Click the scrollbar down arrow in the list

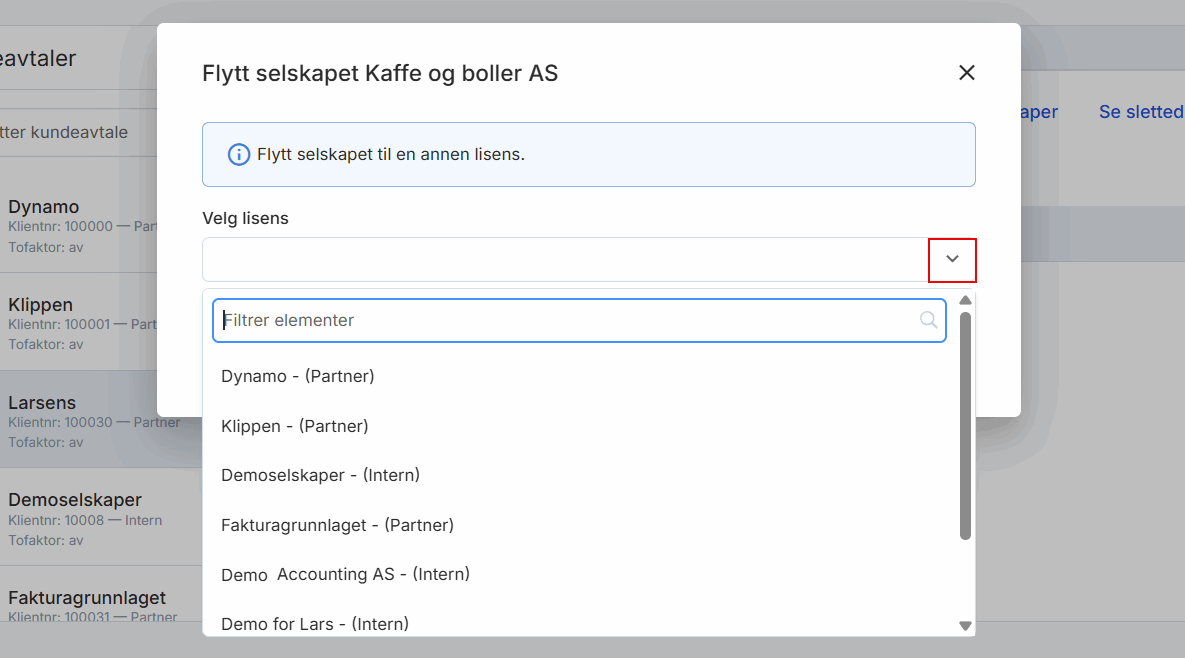pyautogui.click(x=964, y=624)
